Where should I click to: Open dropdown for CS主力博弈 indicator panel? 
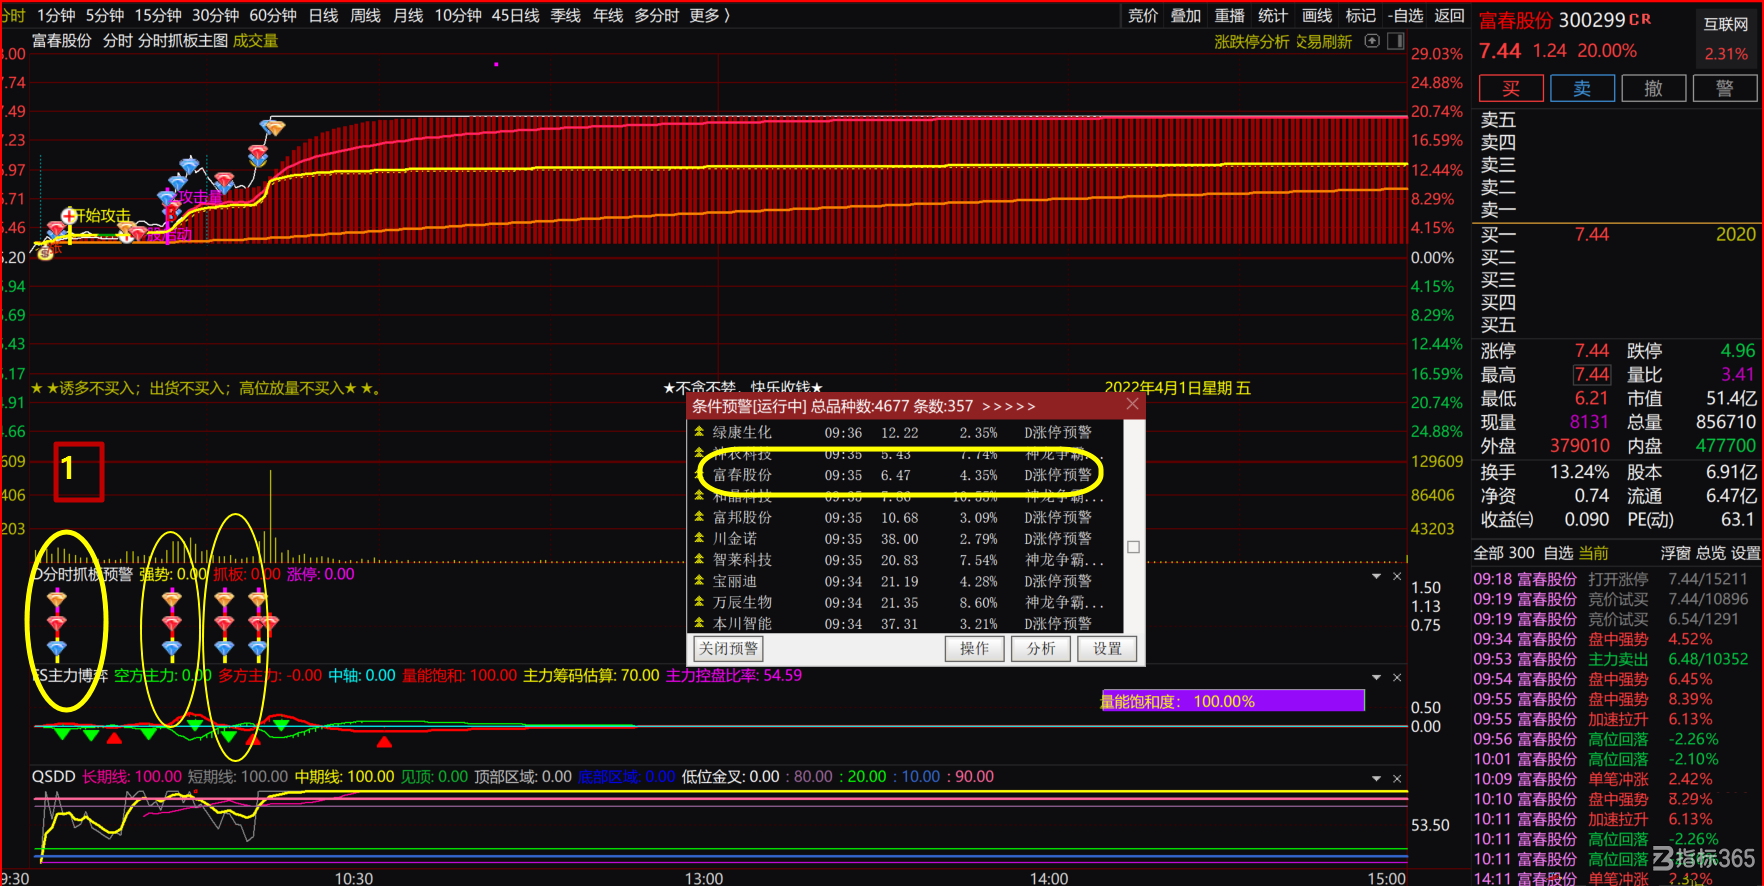[1376, 678]
